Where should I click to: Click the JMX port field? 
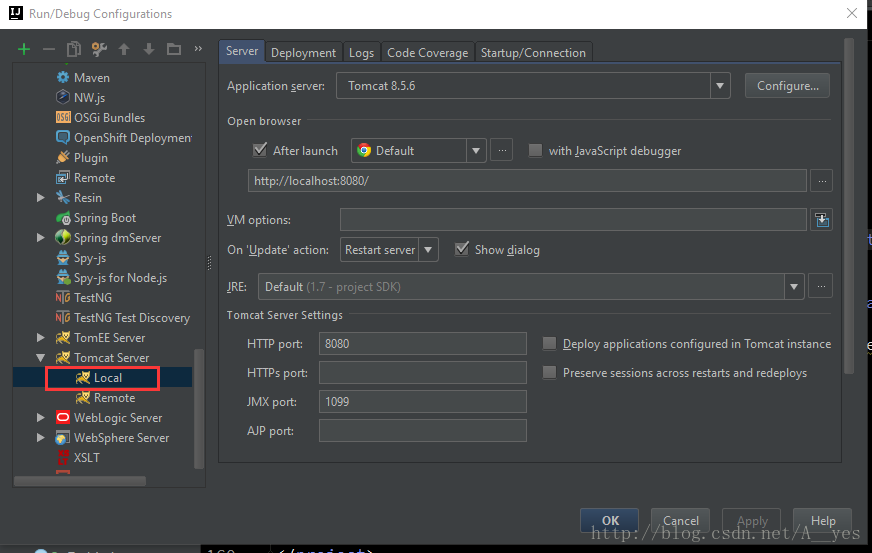(423, 402)
